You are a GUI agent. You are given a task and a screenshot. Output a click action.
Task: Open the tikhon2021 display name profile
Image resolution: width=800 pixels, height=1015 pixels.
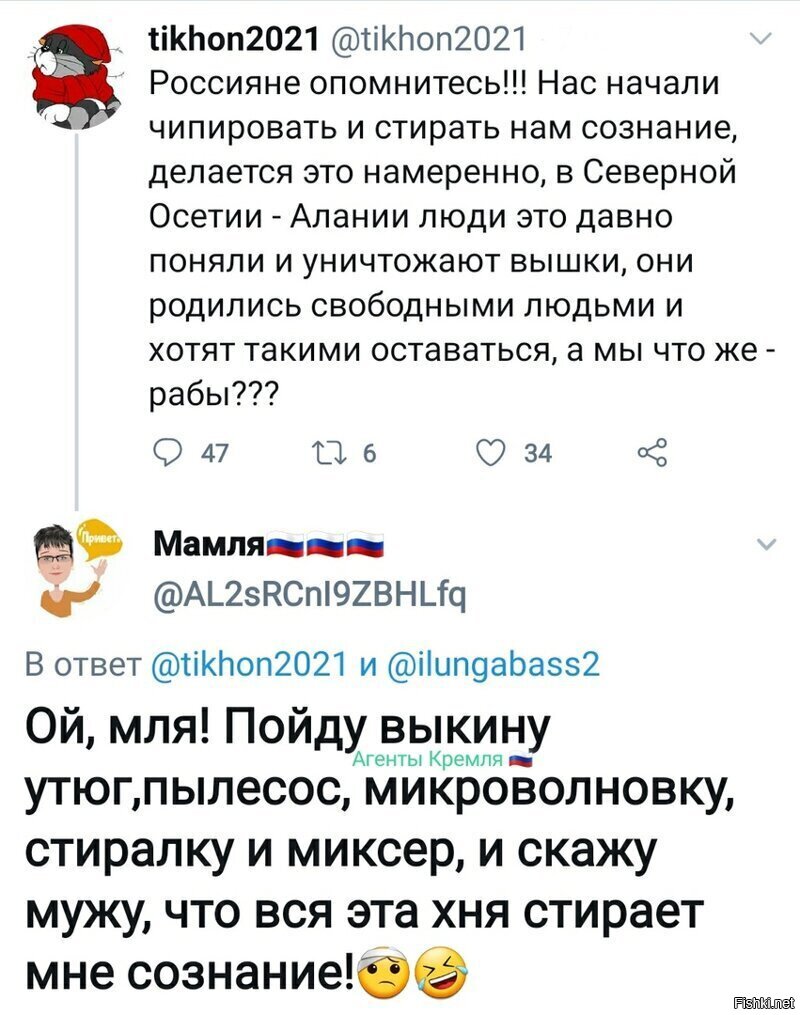click(234, 40)
